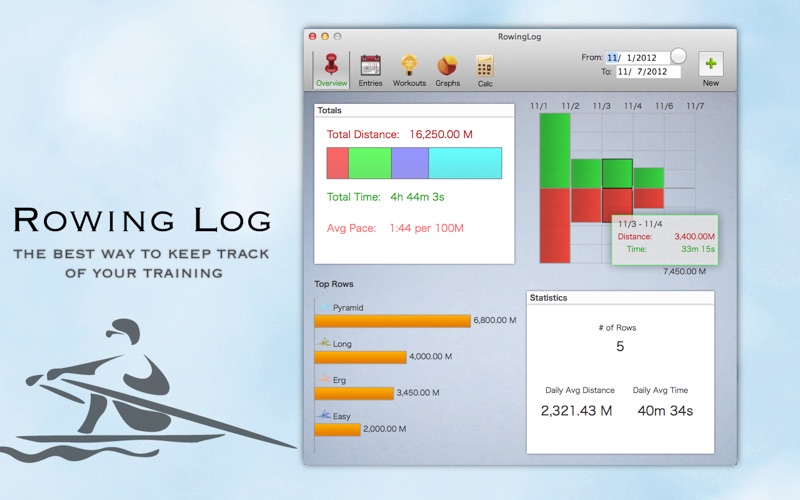Image resolution: width=800 pixels, height=500 pixels.
Task: Select the purple segment of distance bar
Action: tap(410, 163)
